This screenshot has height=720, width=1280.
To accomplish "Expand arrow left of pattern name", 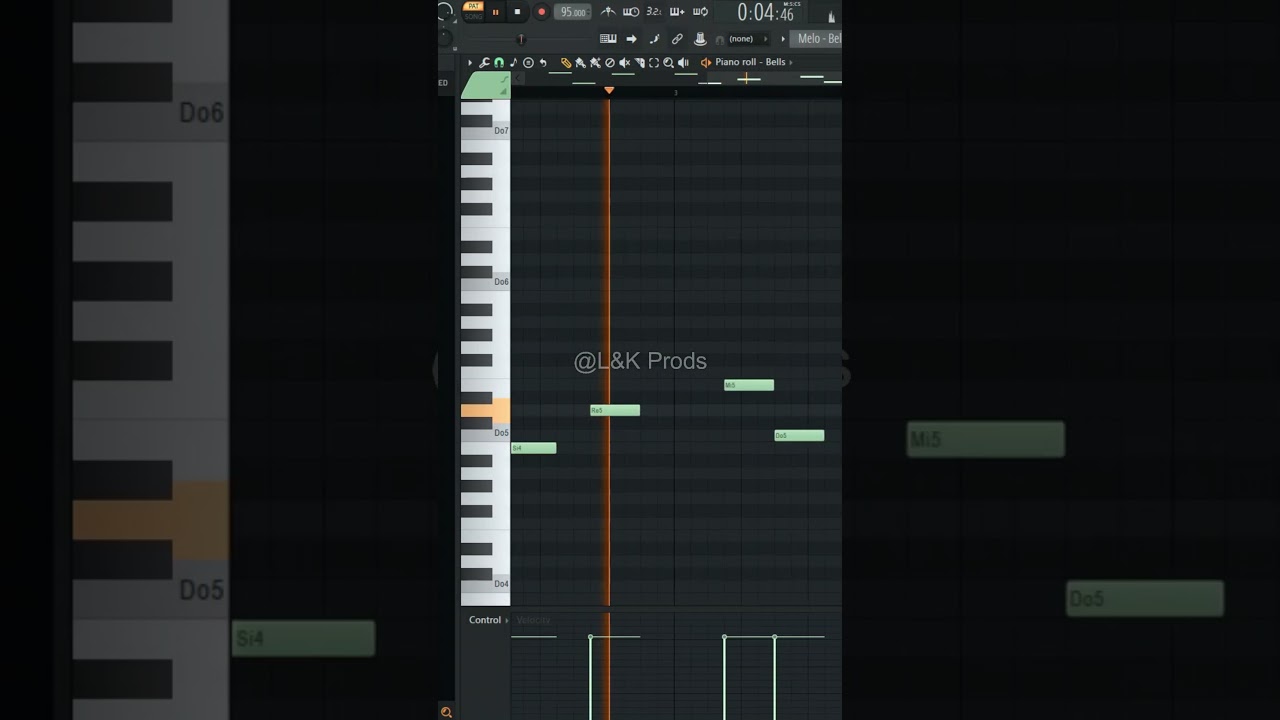I will [783, 39].
